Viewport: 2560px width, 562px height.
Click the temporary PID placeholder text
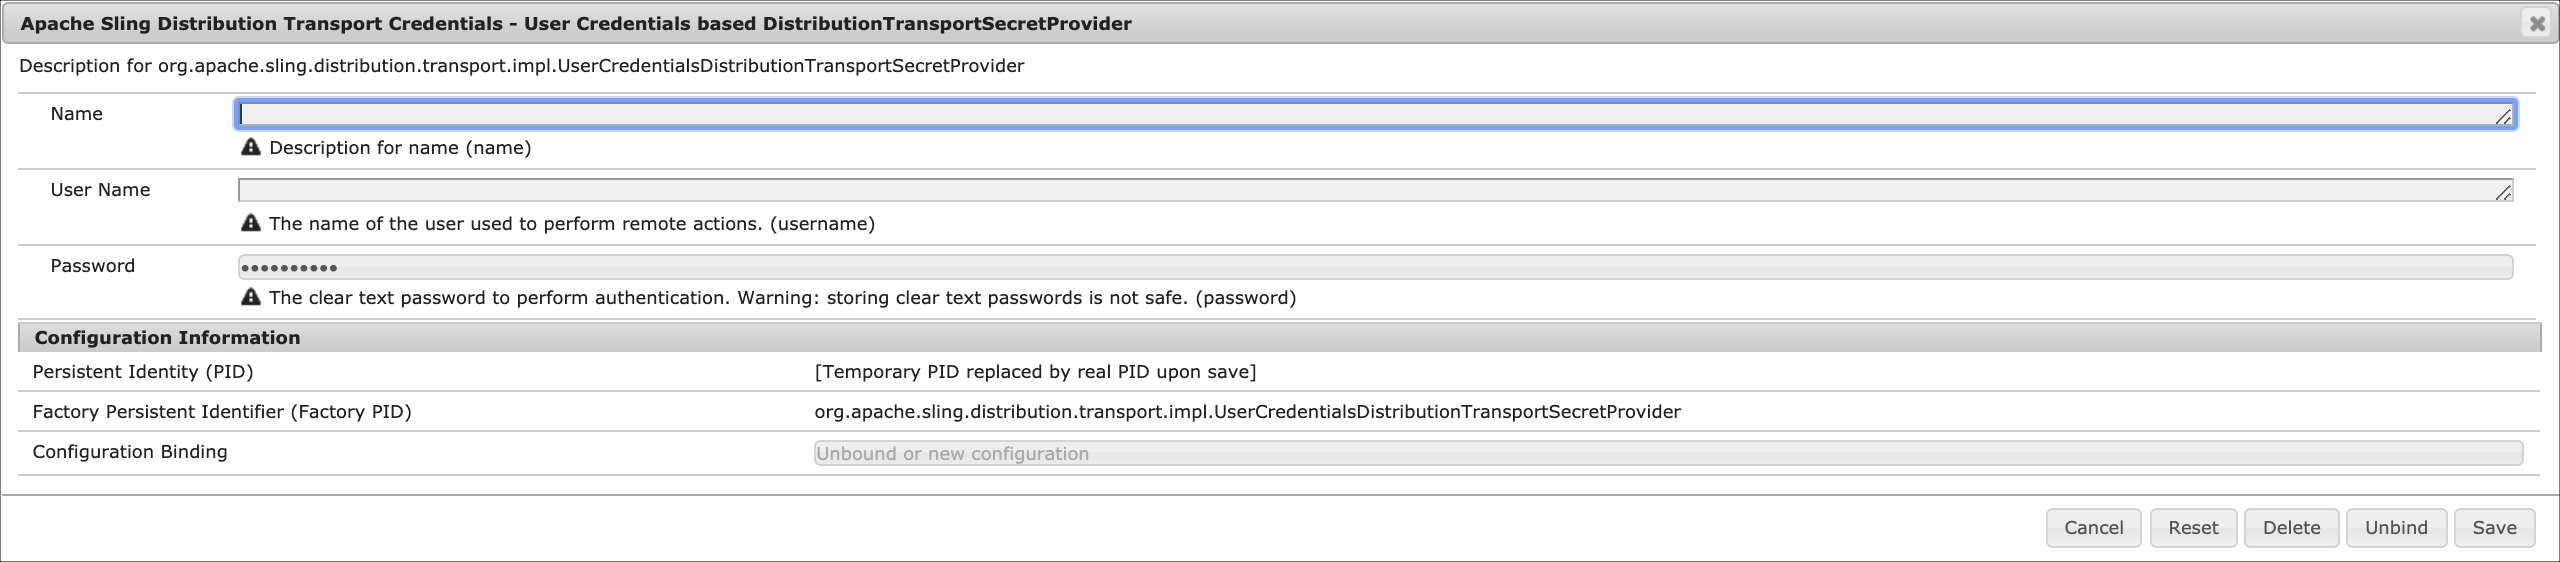1035,372
